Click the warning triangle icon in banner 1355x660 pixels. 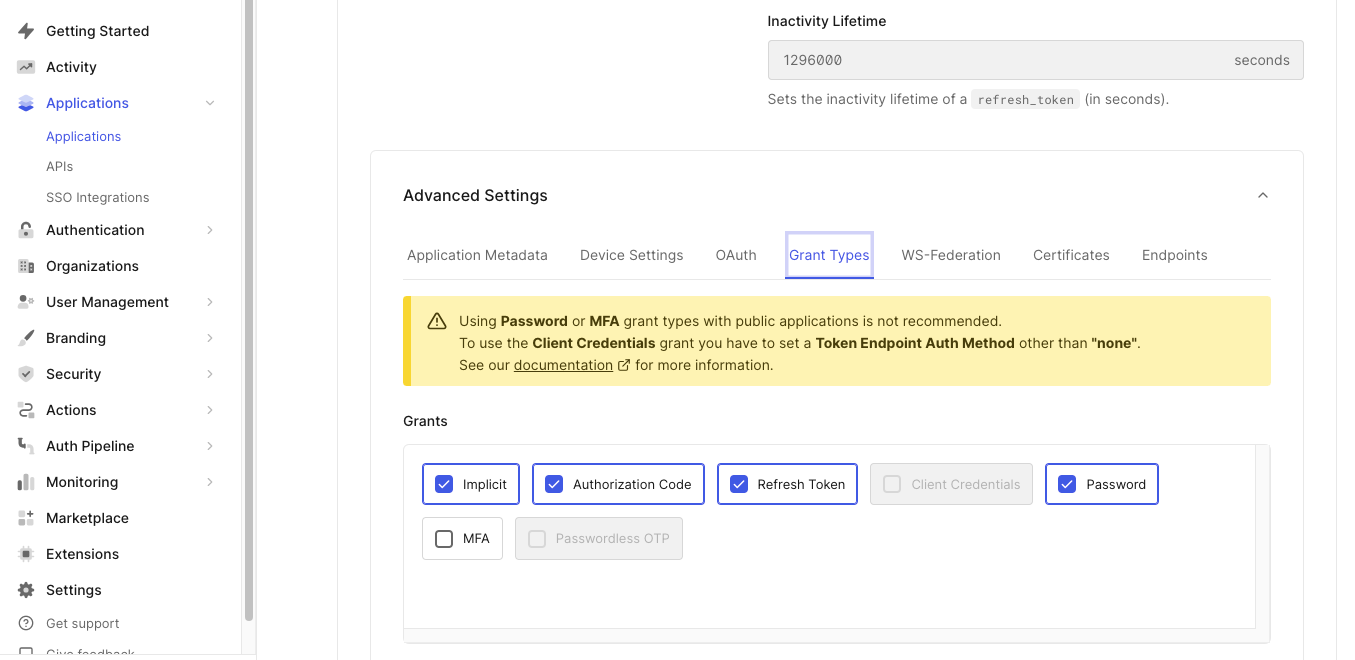(437, 321)
